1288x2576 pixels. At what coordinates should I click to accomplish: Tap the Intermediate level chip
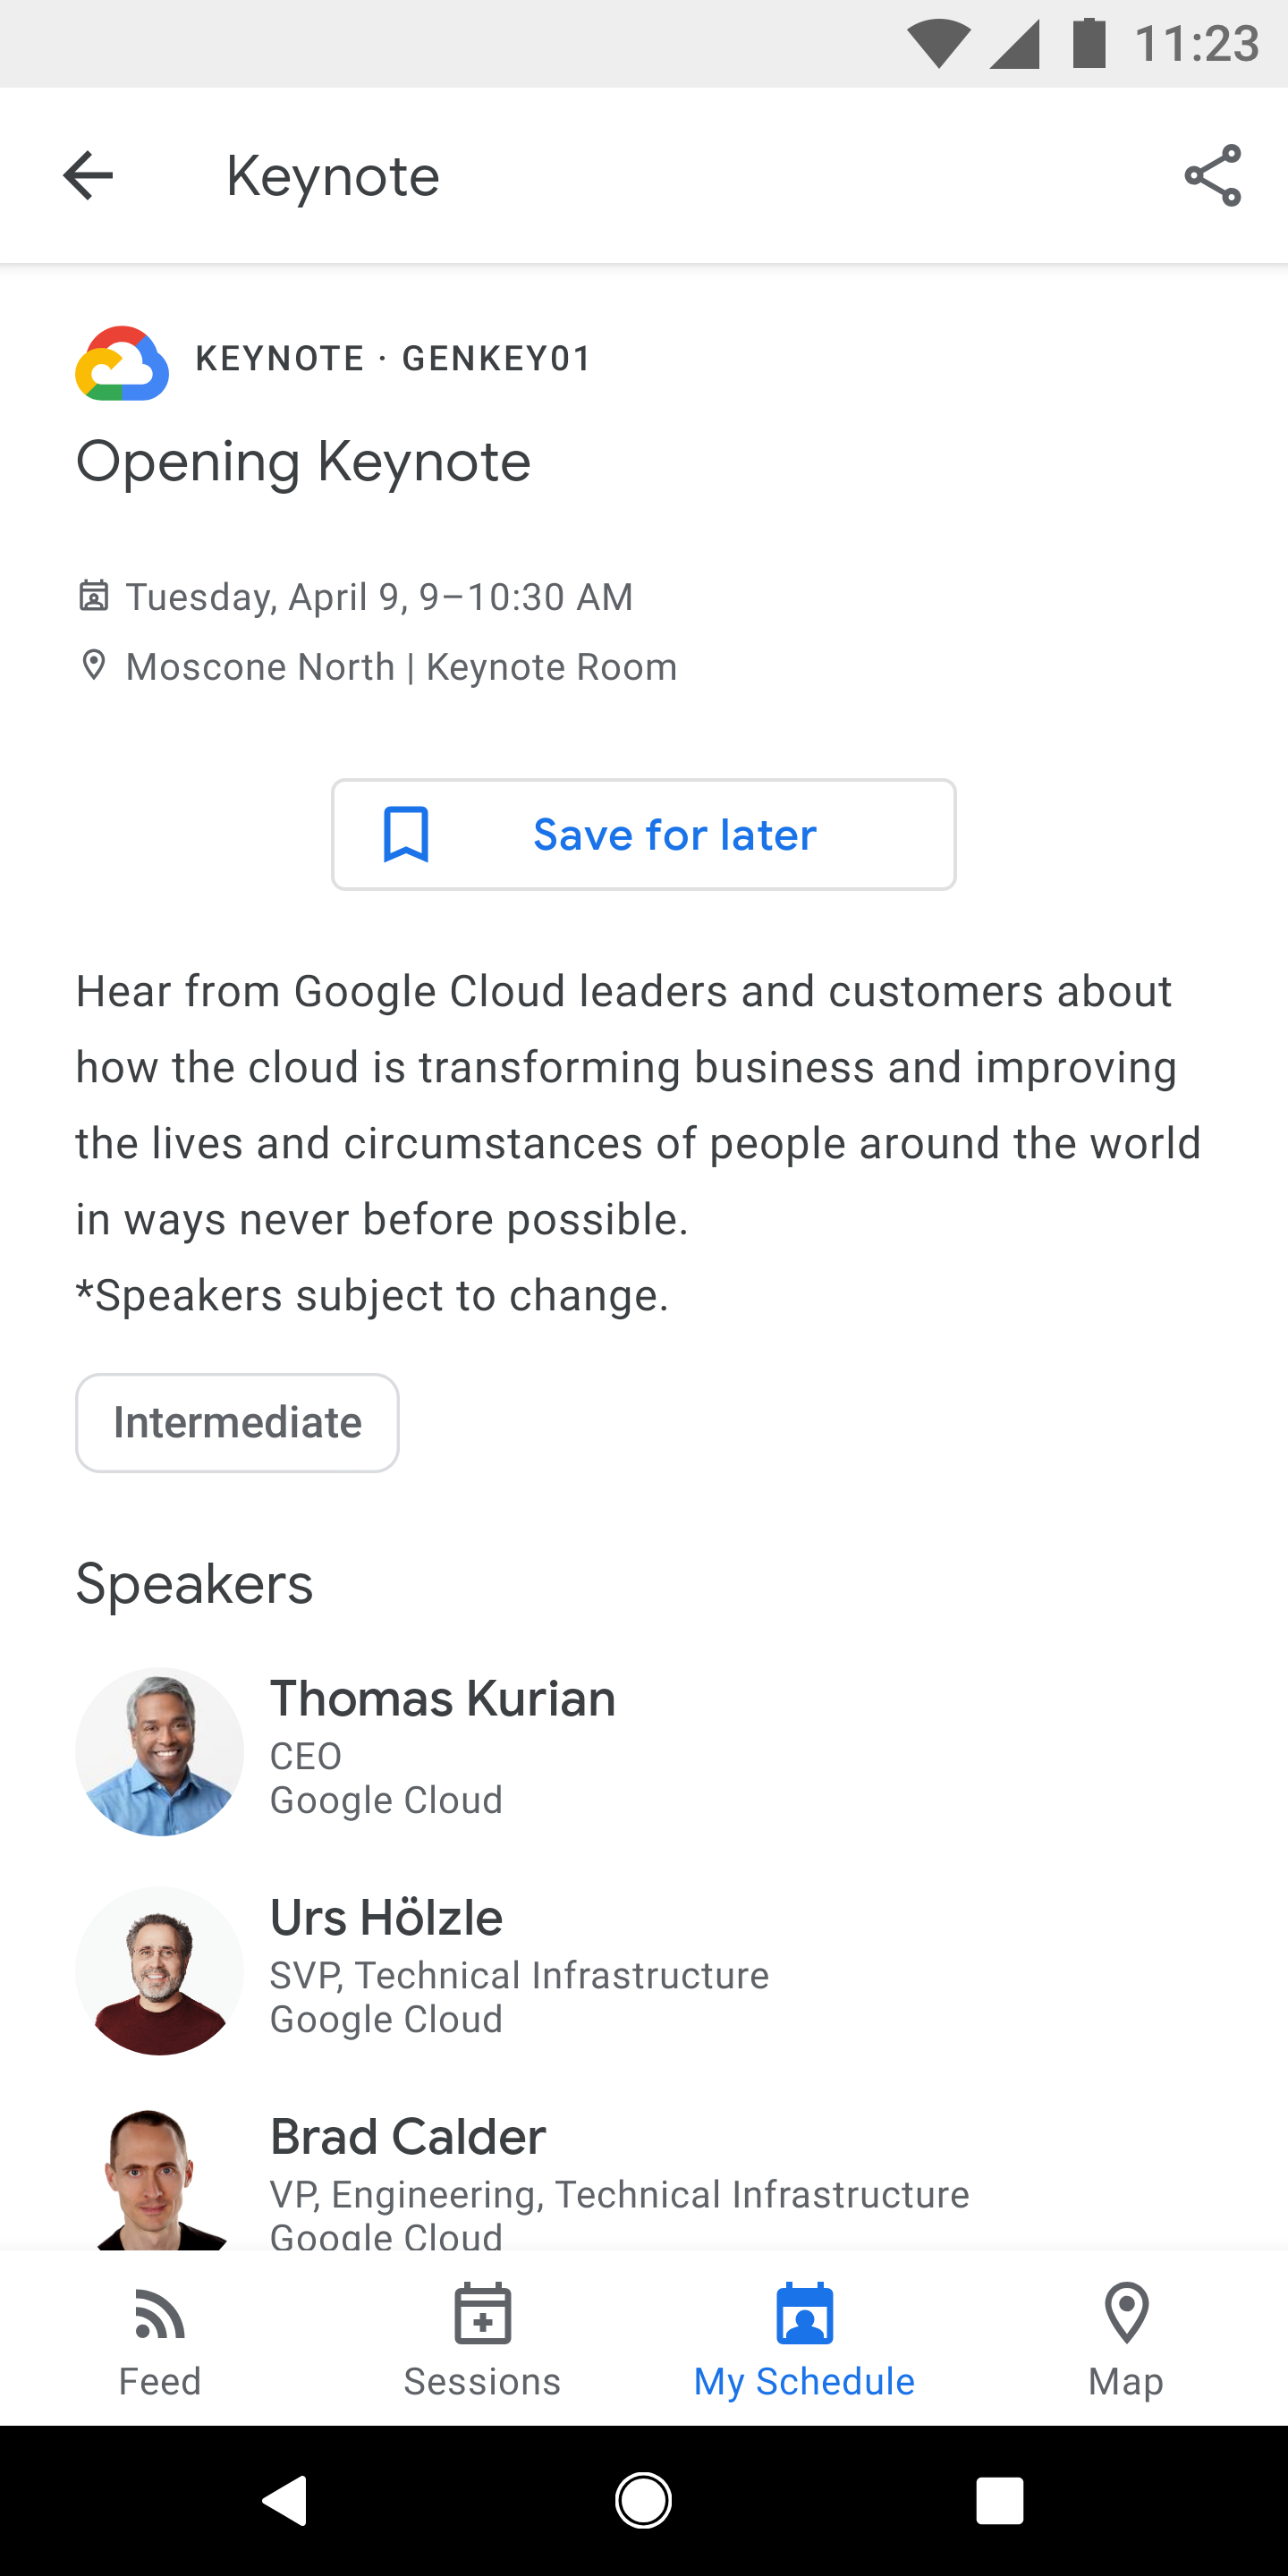click(237, 1422)
